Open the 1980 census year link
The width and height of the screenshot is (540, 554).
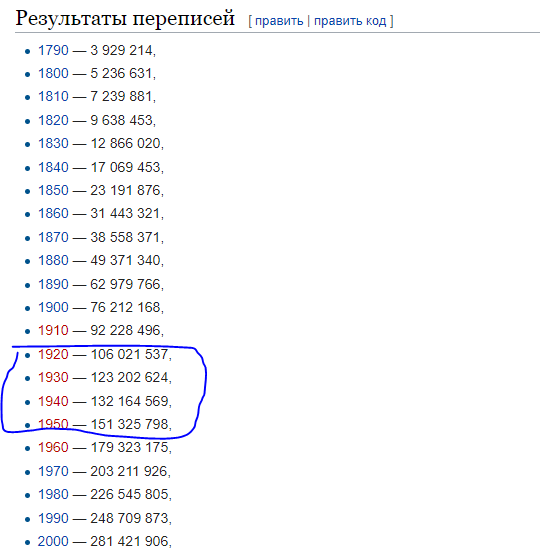click(53, 494)
